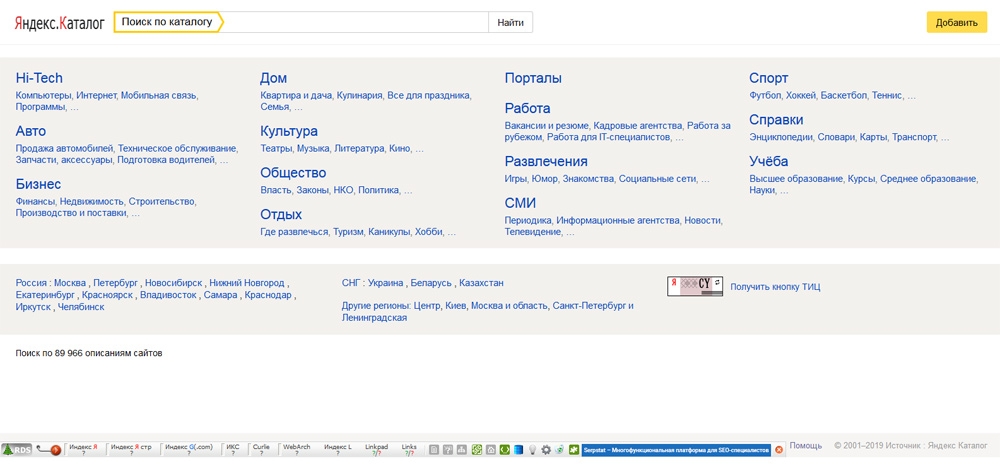The image size is (1000, 473).
Task: Open the Культура category
Action: pos(289,131)
